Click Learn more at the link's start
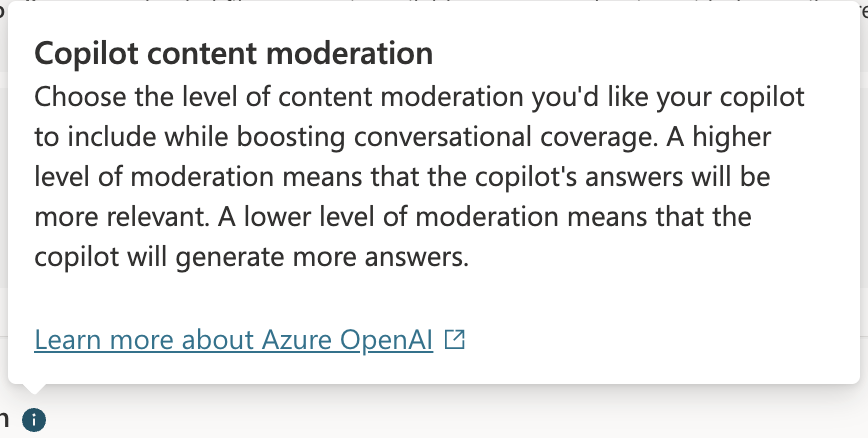868x438 pixels. tap(104, 339)
